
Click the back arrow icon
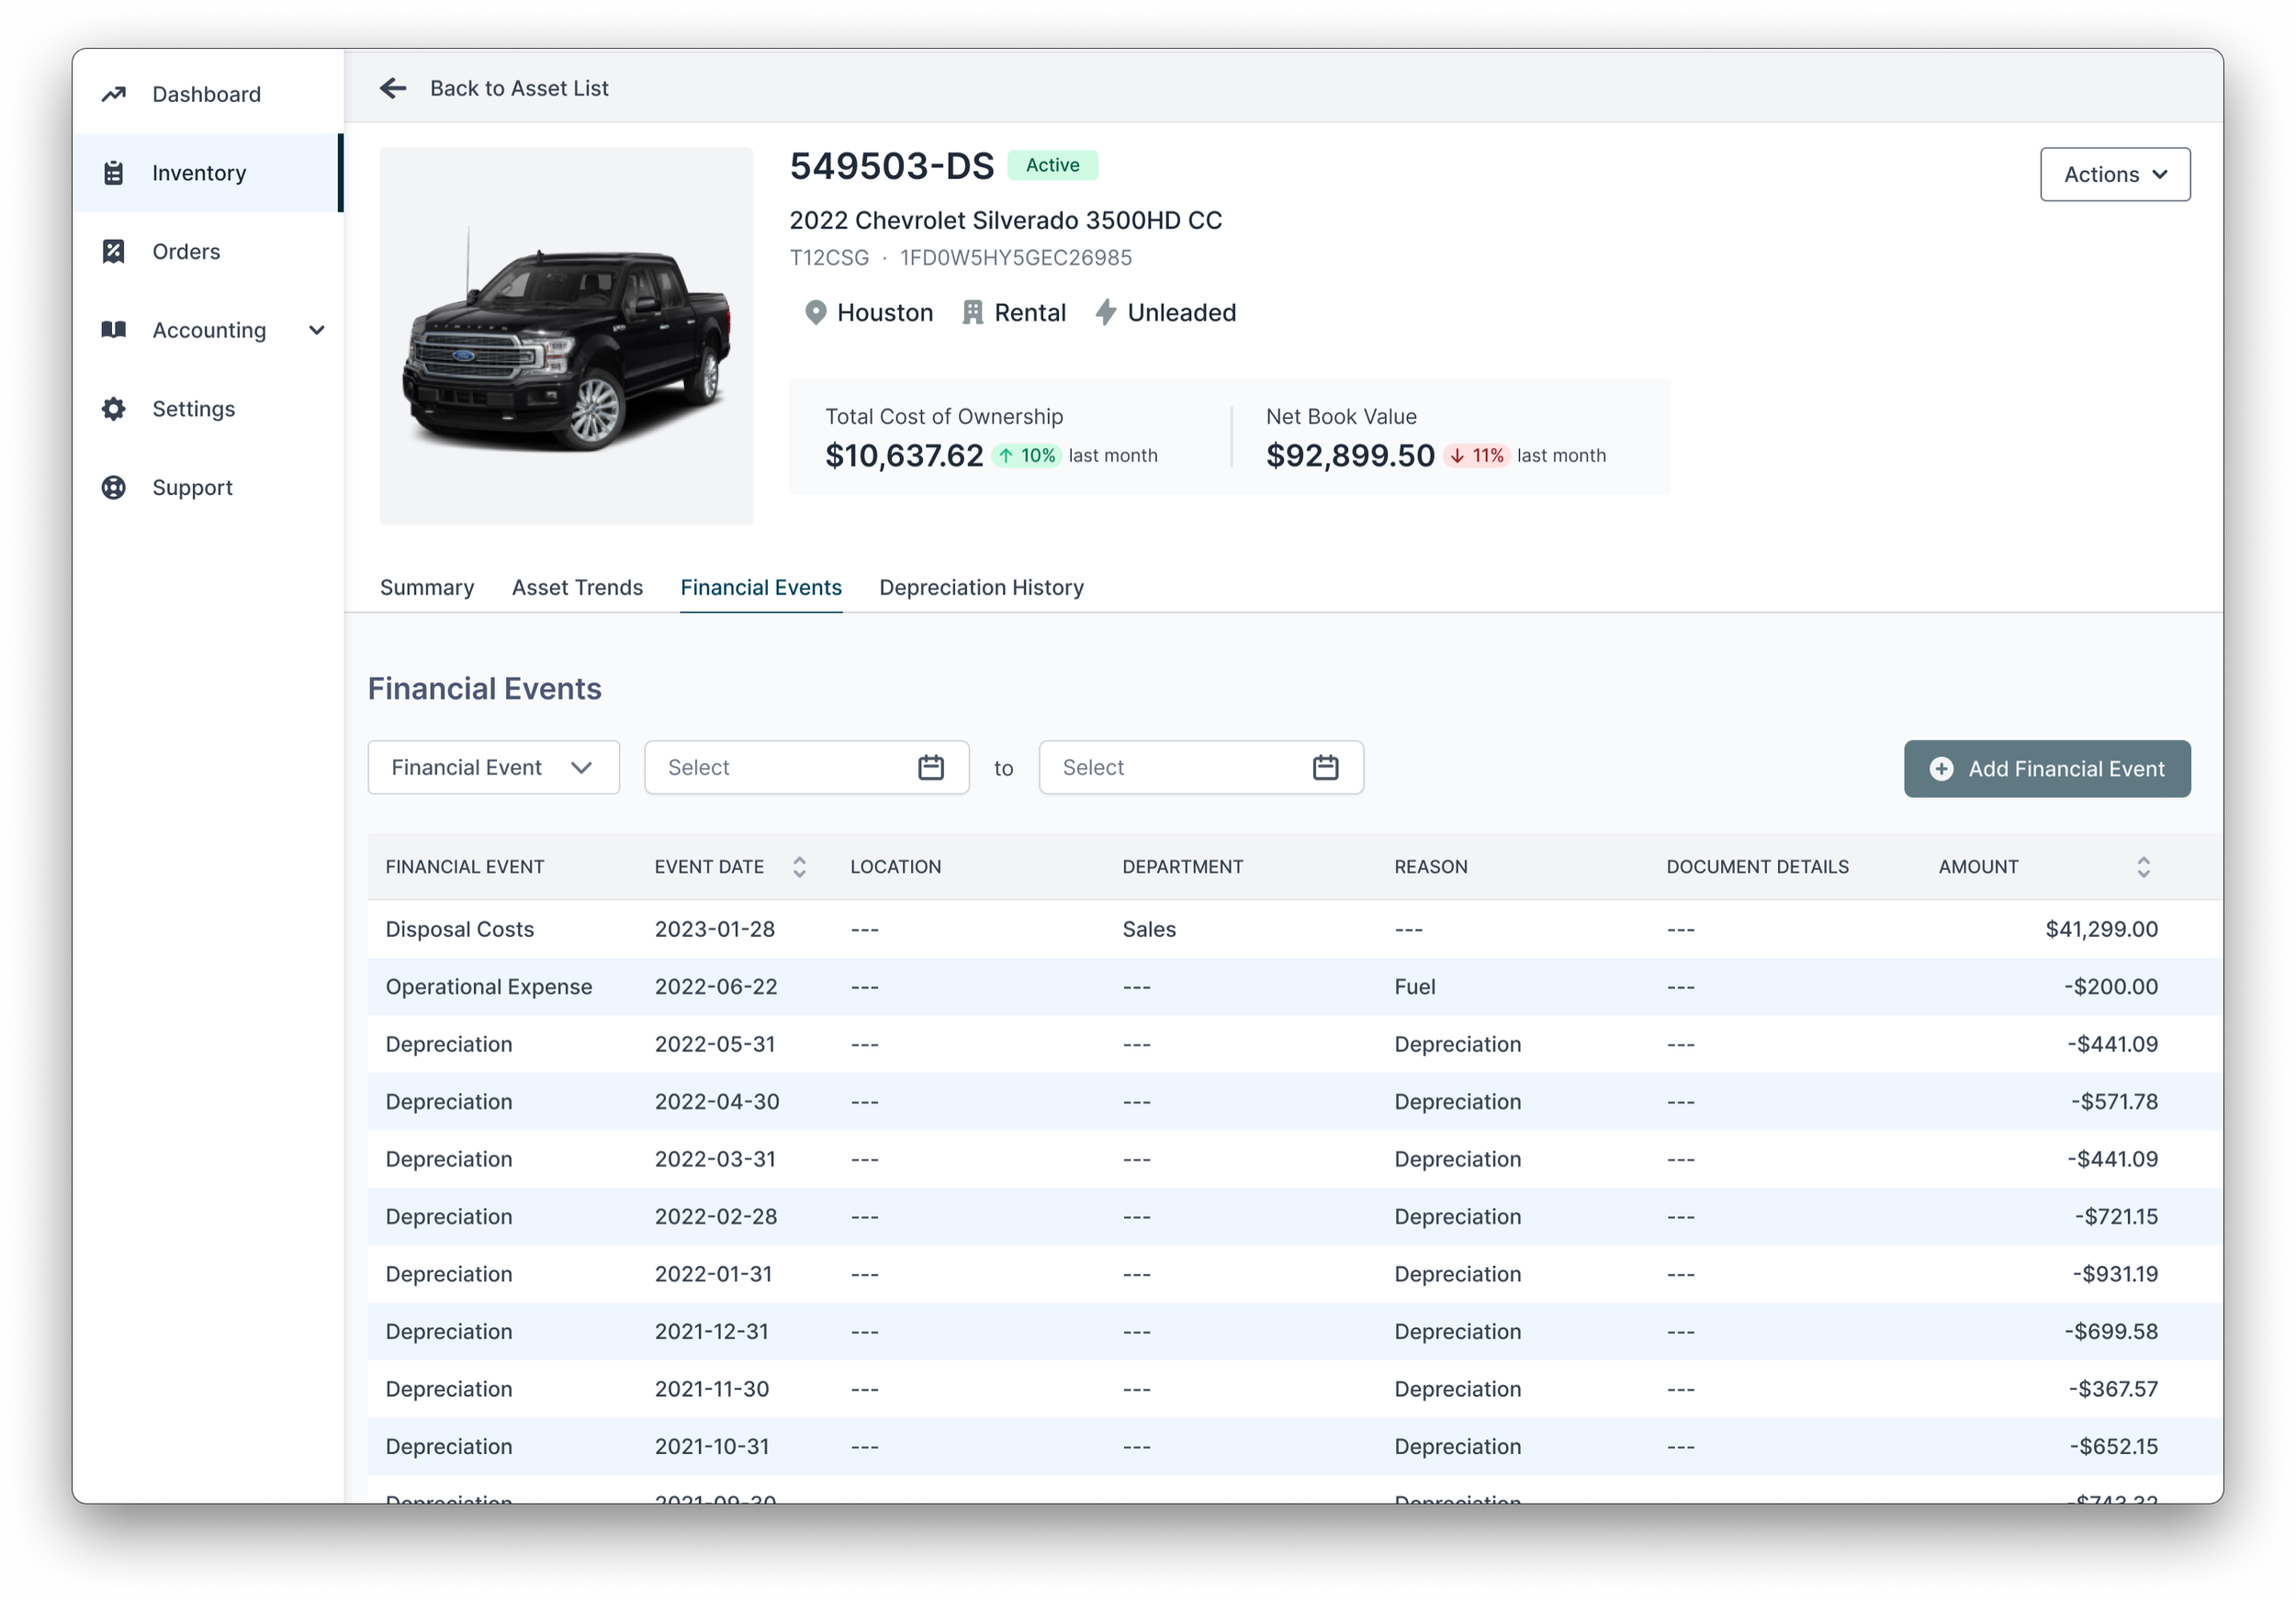click(393, 88)
